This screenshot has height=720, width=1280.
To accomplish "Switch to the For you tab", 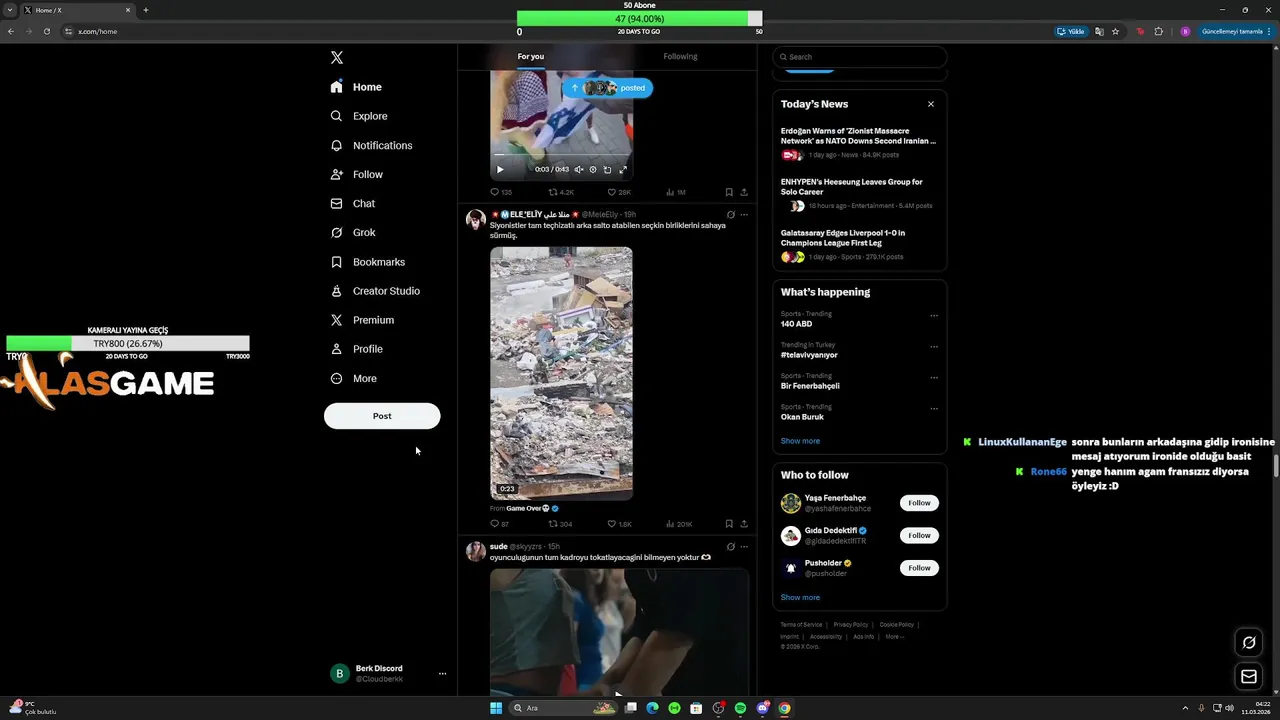I will point(531,57).
